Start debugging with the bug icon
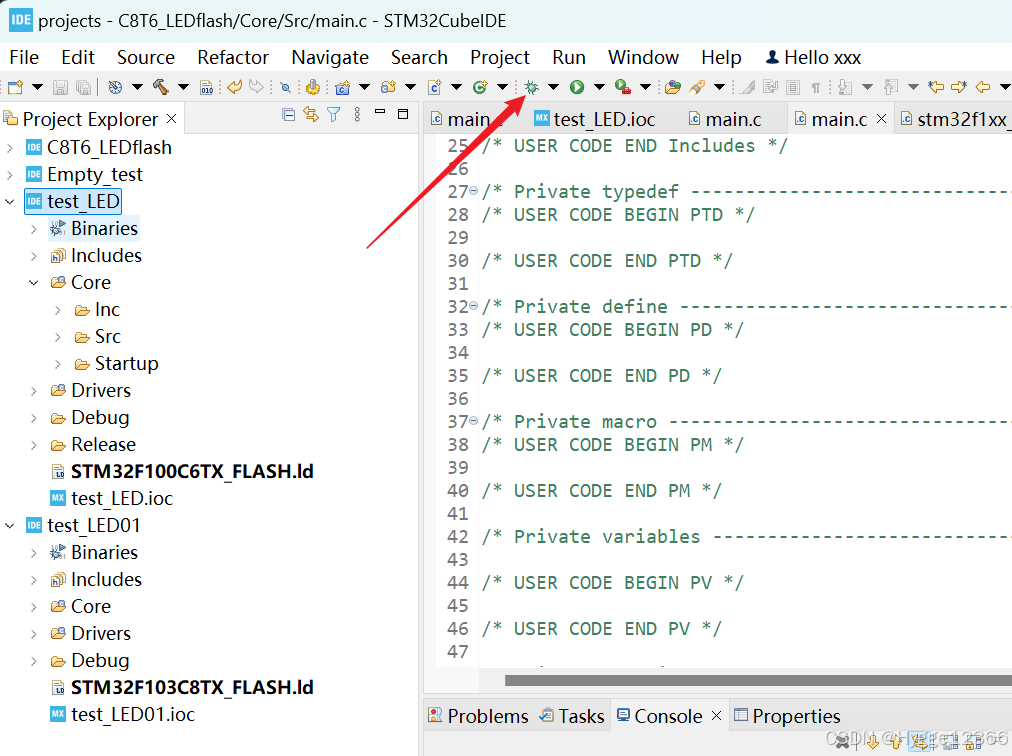This screenshot has height=756, width=1012. 531,87
